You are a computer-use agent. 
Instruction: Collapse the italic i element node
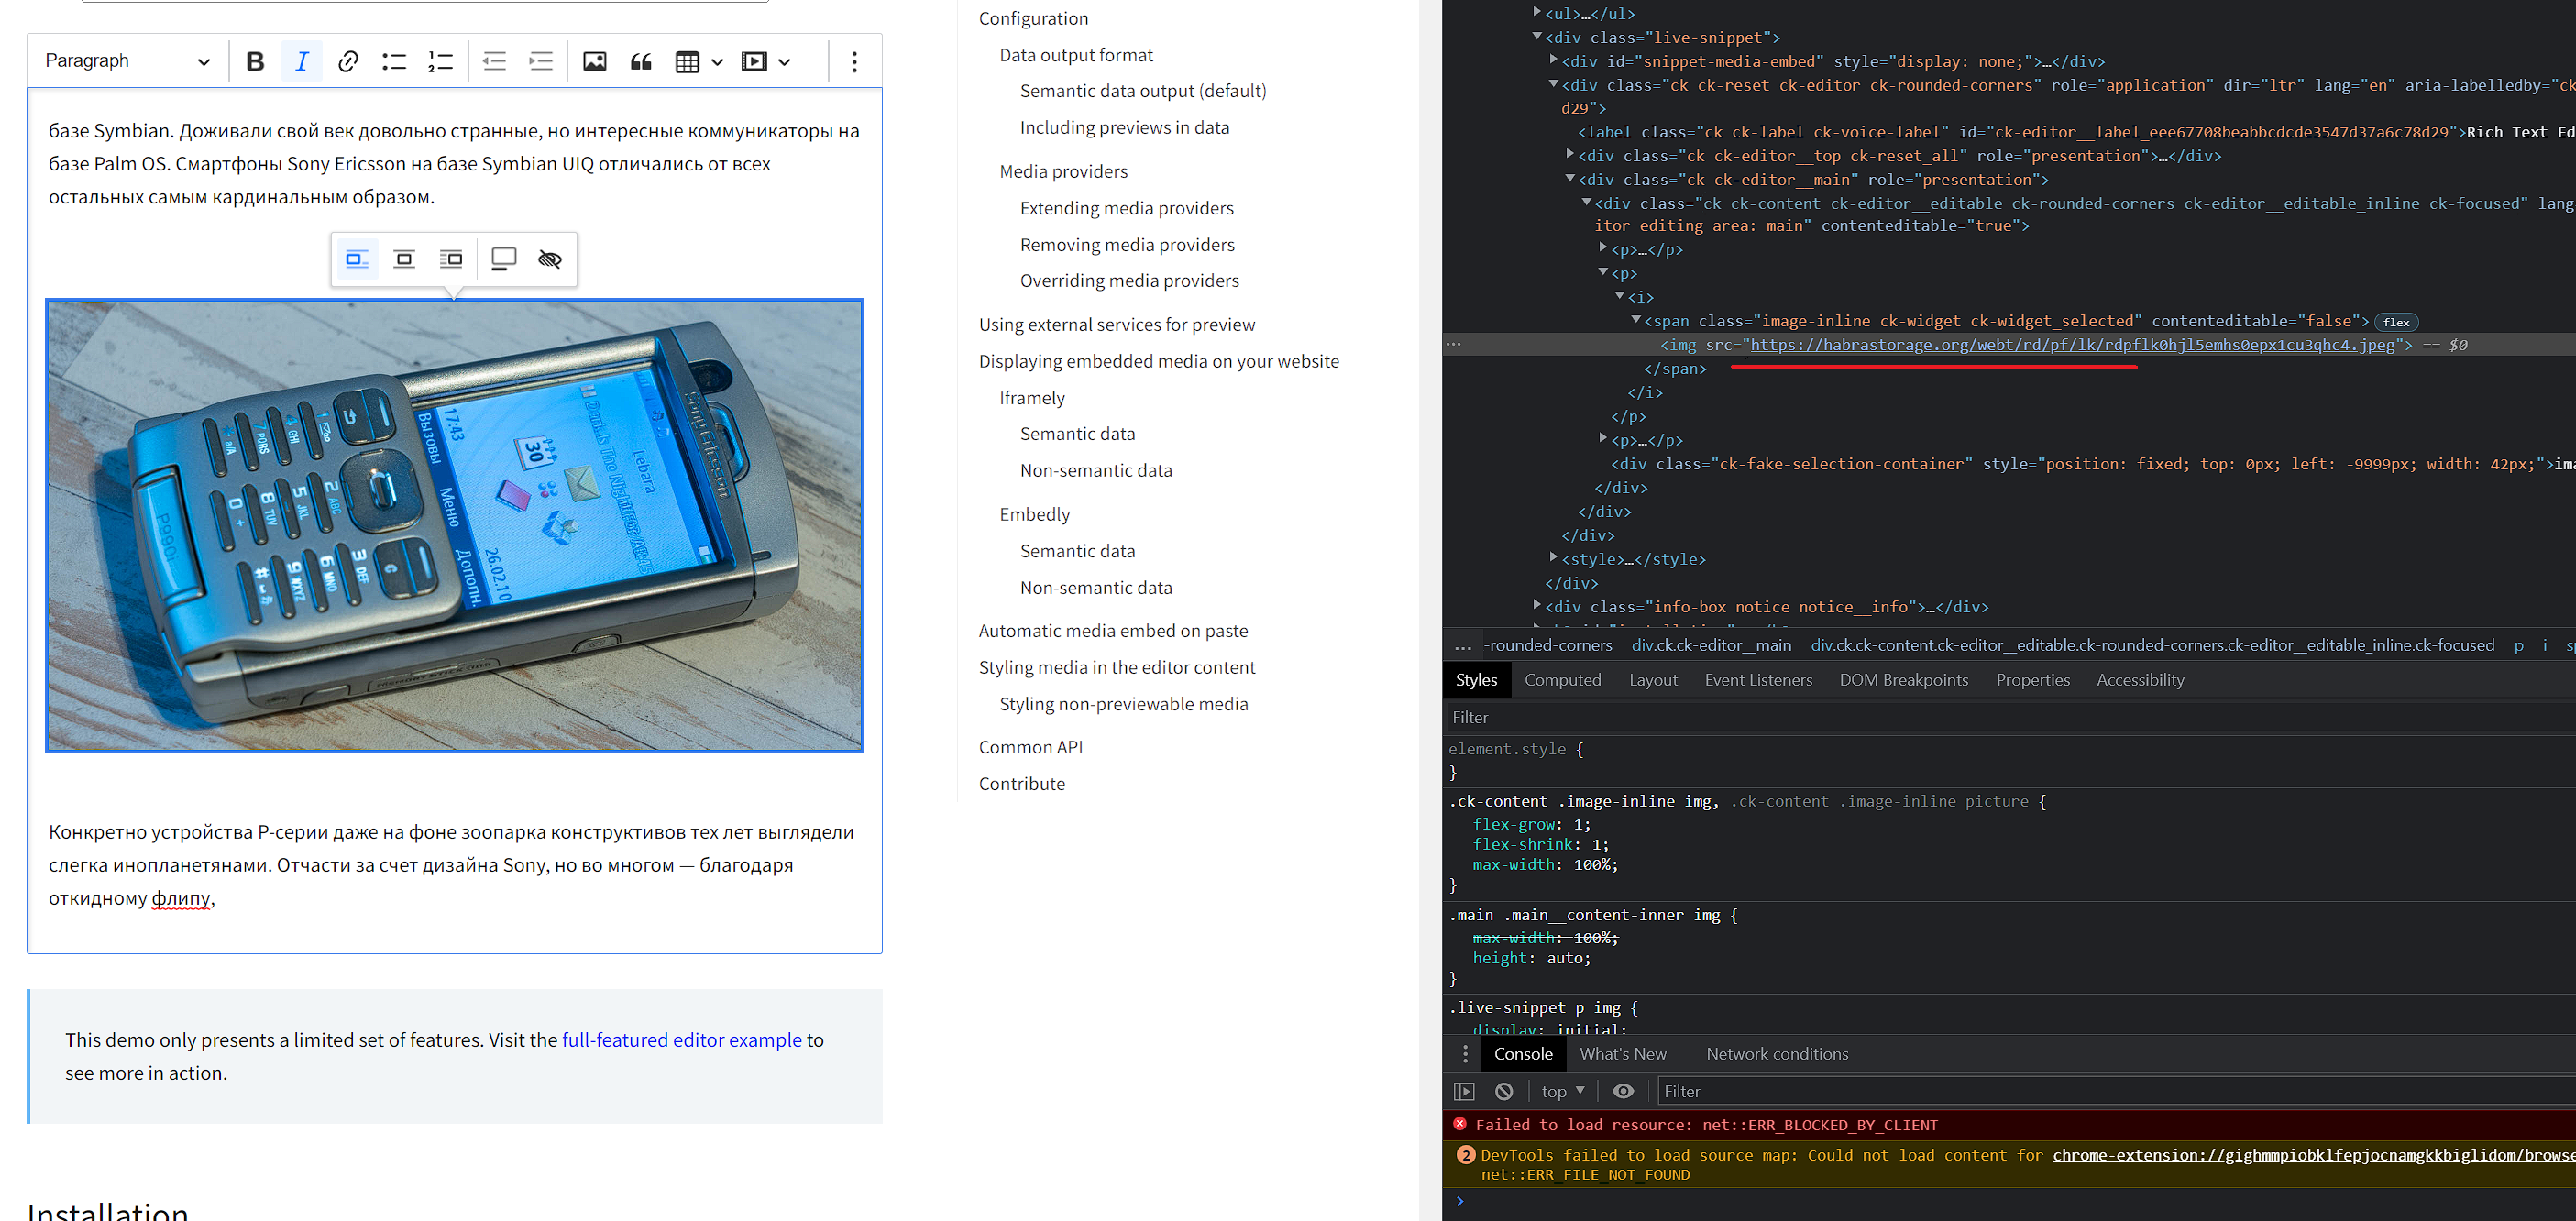(x=1619, y=296)
